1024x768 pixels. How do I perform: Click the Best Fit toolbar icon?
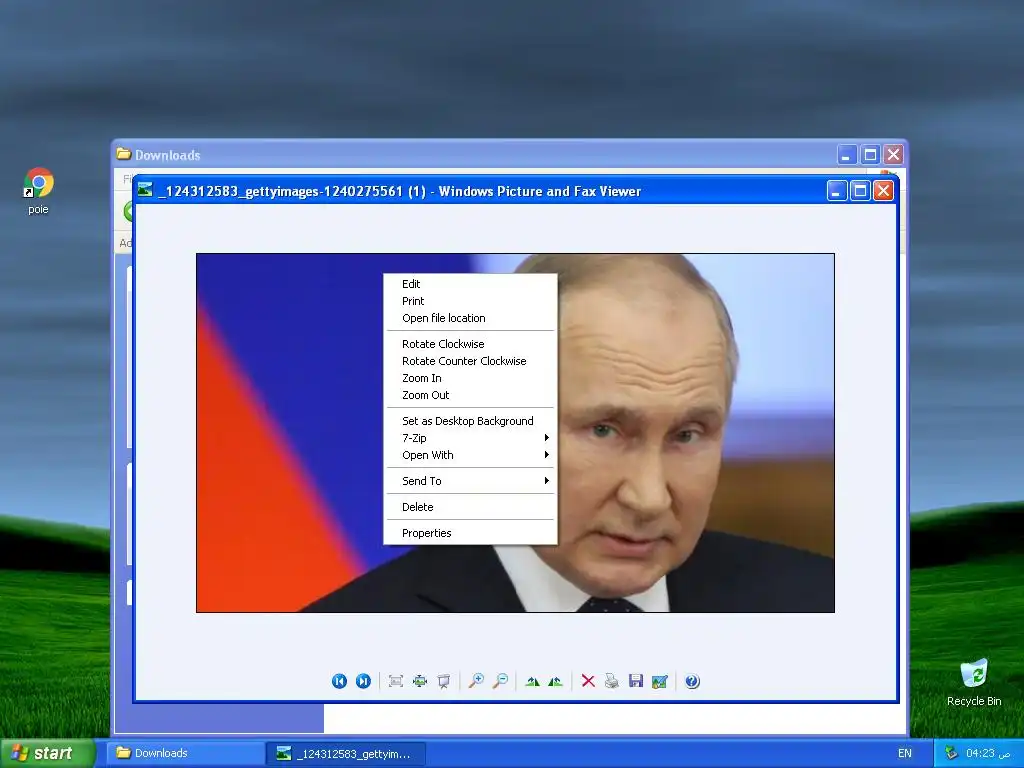click(x=419, y=681)
